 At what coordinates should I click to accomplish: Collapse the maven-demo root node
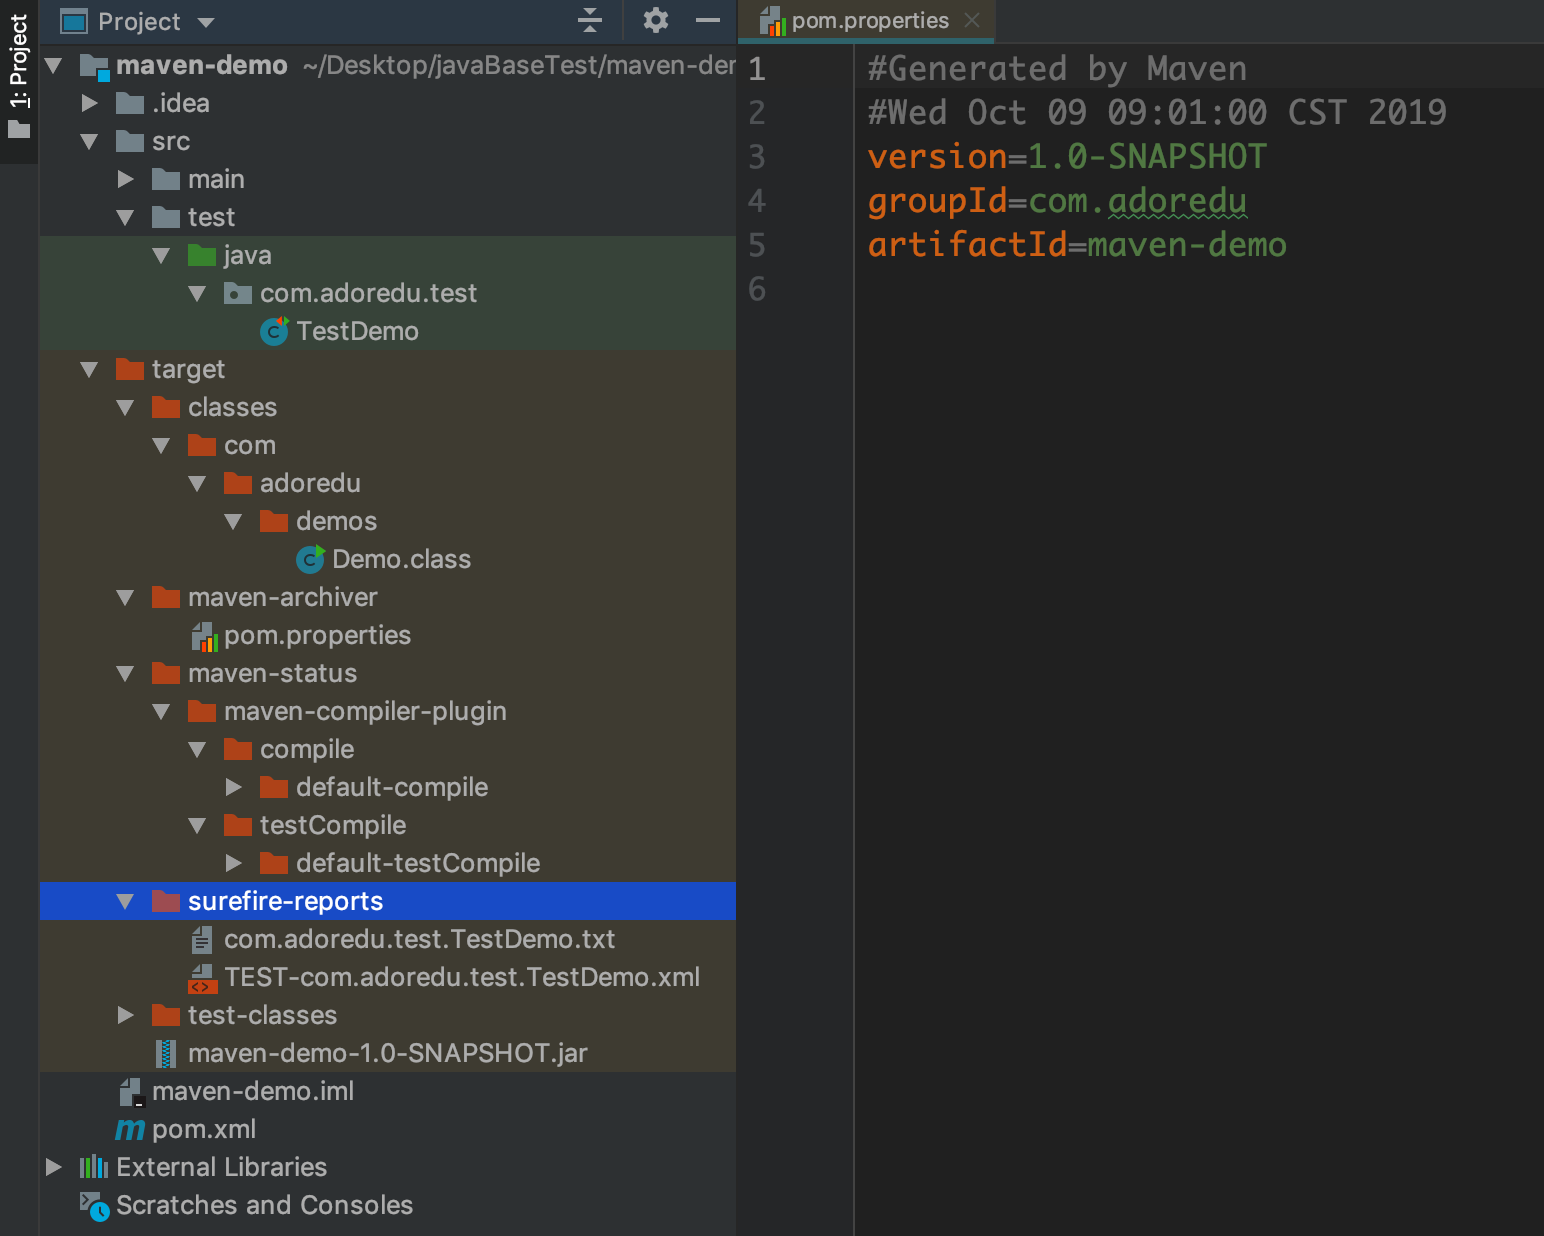pyautogui.click(x=53, y=66)
